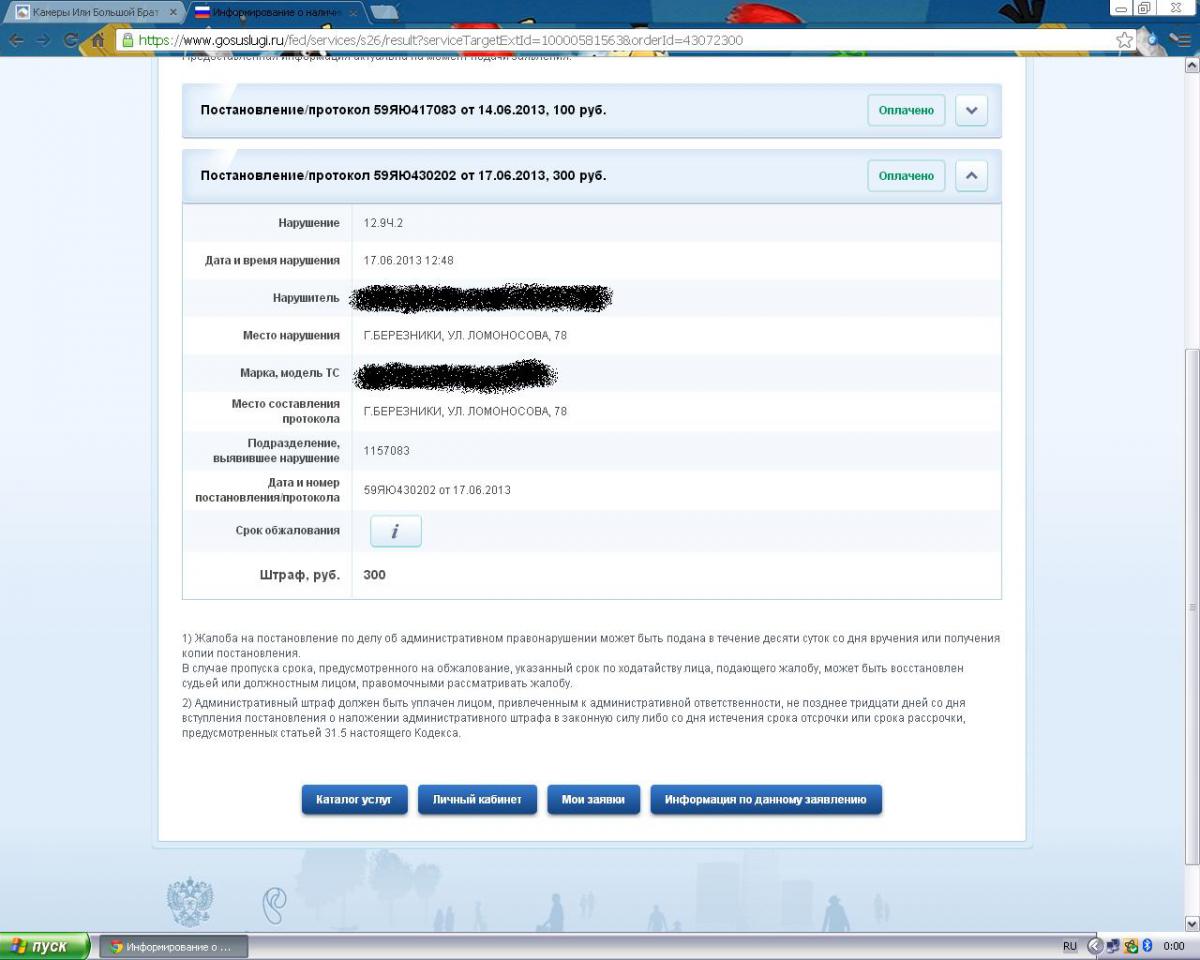This screenshot has height=960, width=1200.
Task: Bookmark this page with the star icon
Action: tap(1125, 40)
